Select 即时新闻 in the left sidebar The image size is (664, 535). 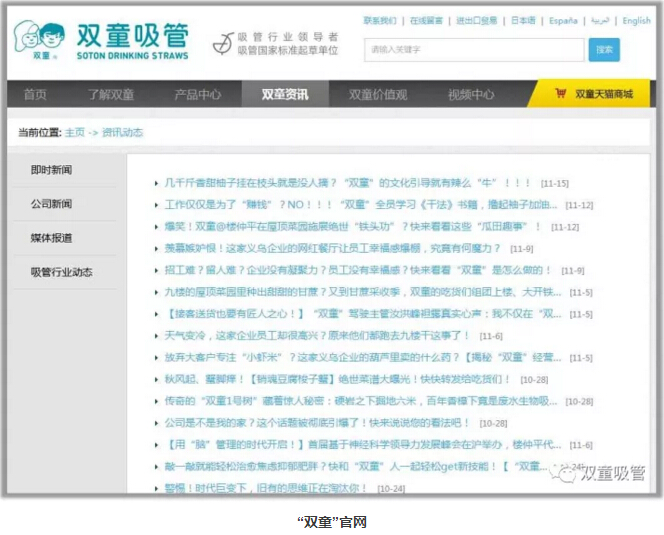coord(51,170)
